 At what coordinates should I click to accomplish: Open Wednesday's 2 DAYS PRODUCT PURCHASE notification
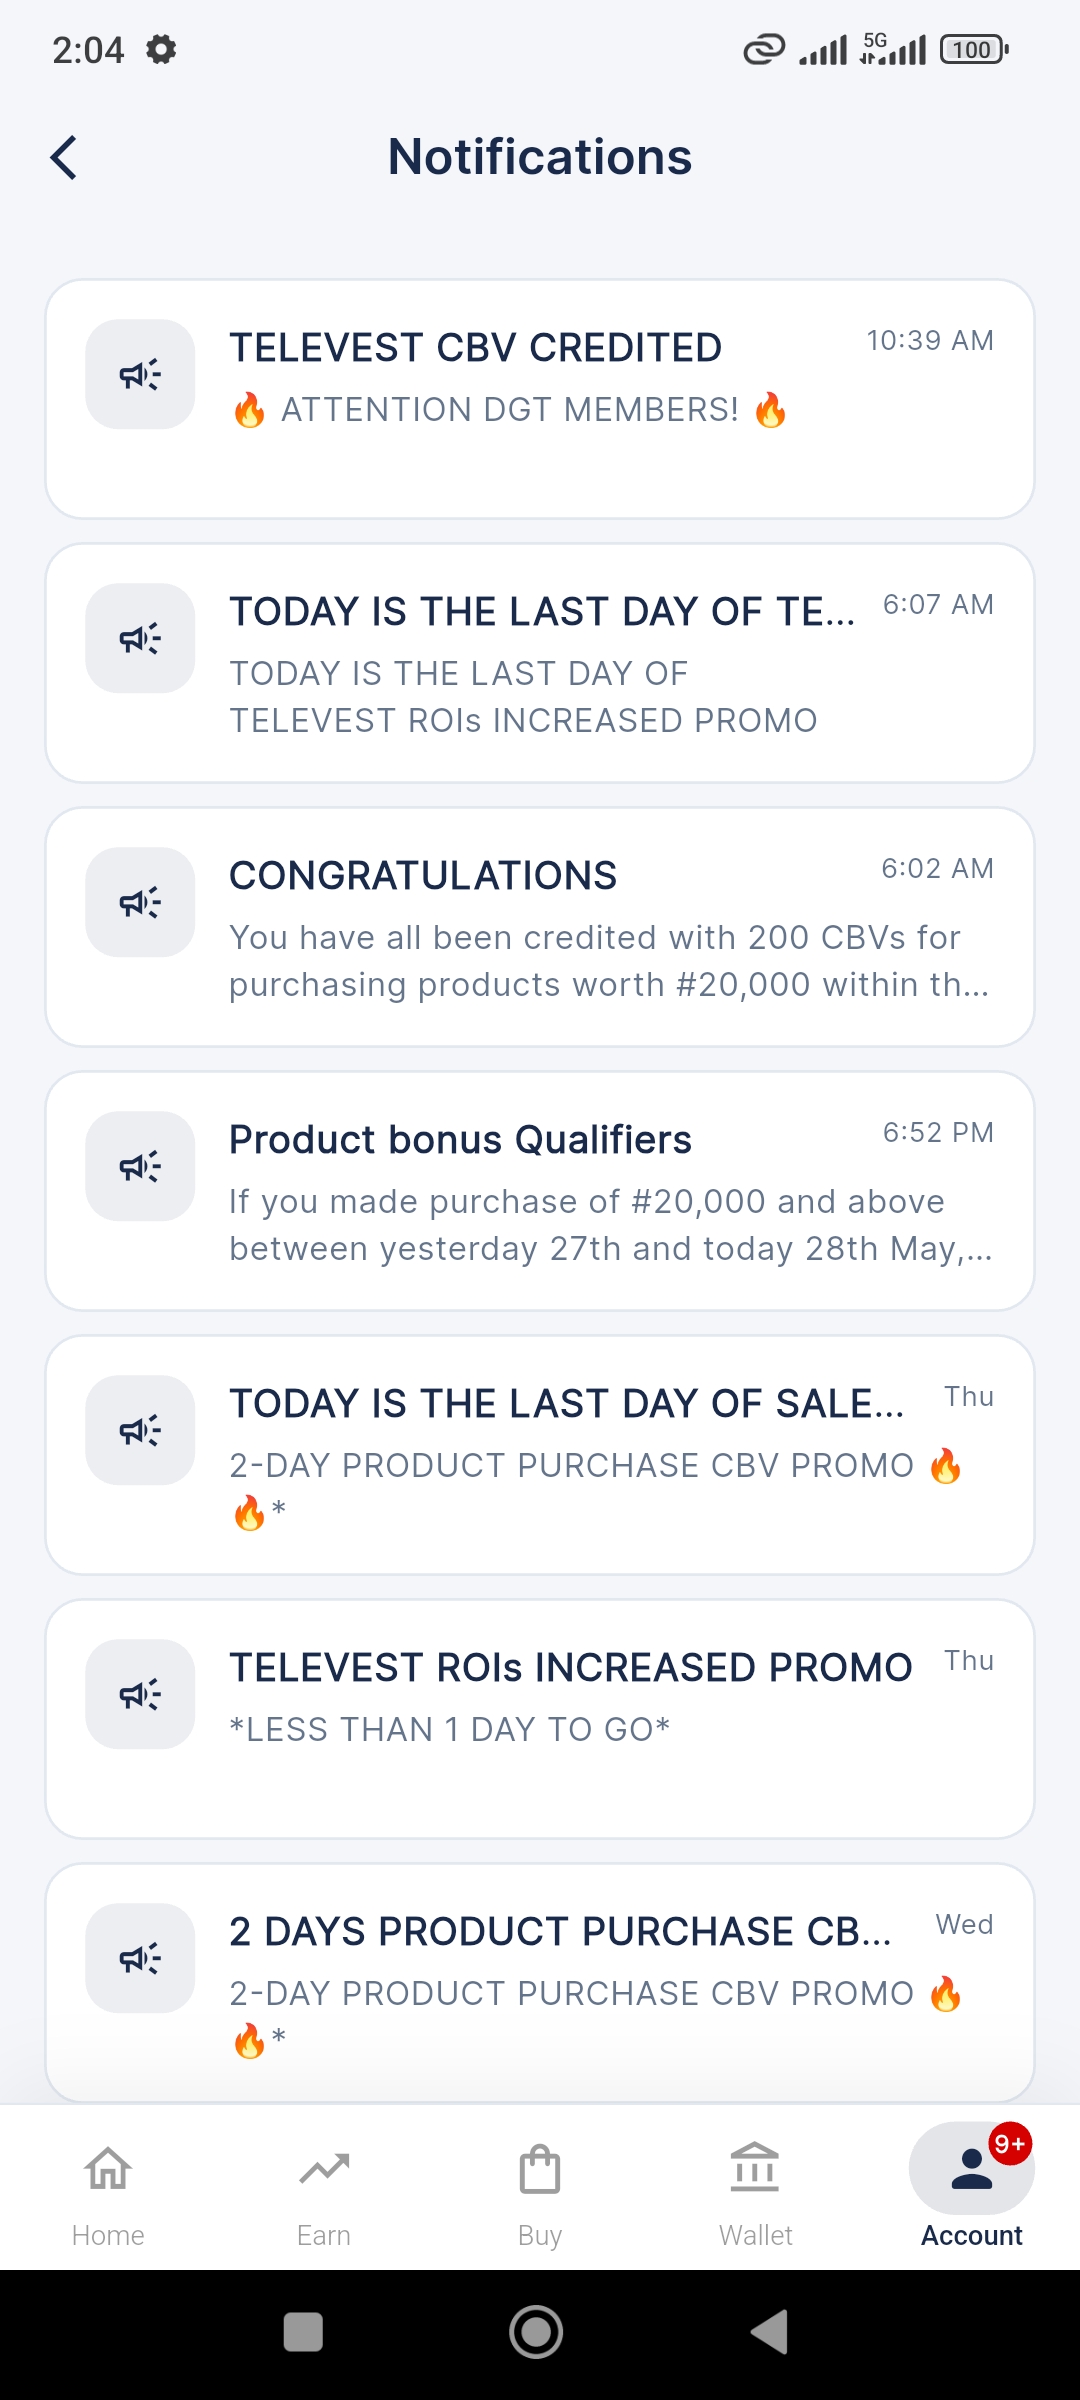pos(540,1983)
